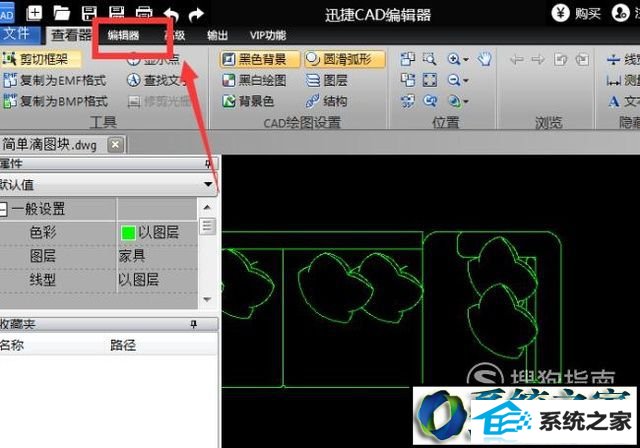The image size is (640, 448).
Task: Toggle the 剪切框架 tool
Action: [x=42, y=59]
